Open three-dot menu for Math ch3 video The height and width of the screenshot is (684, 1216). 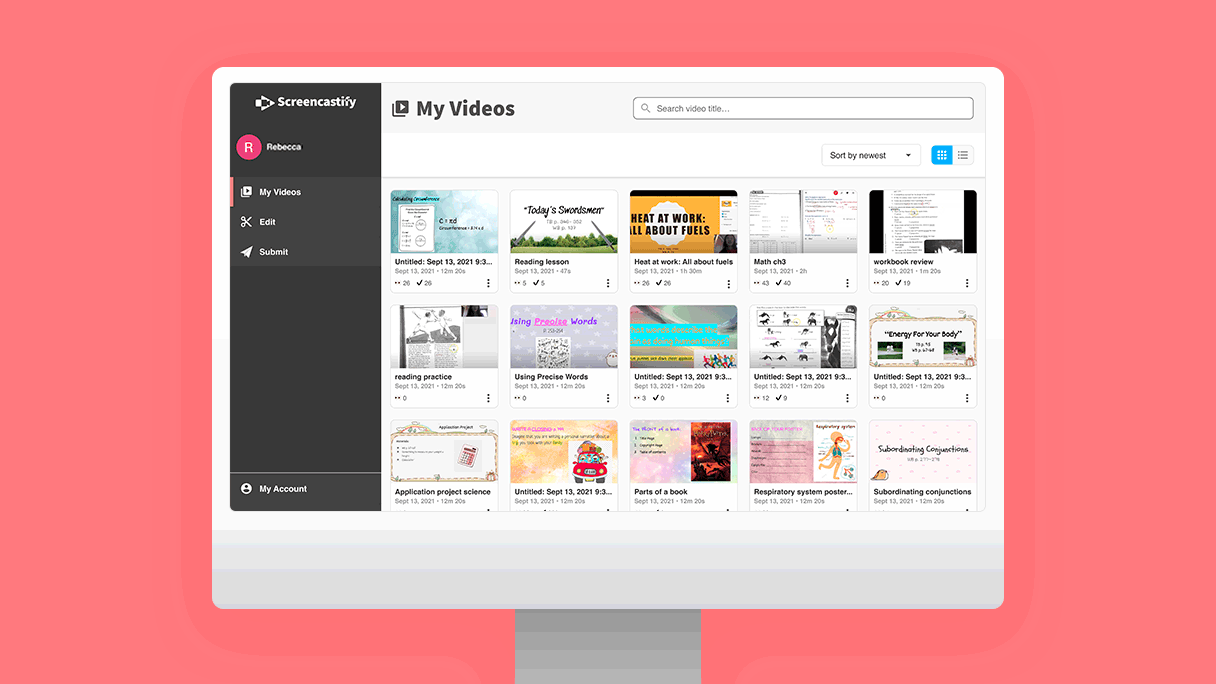pos(847,283)
